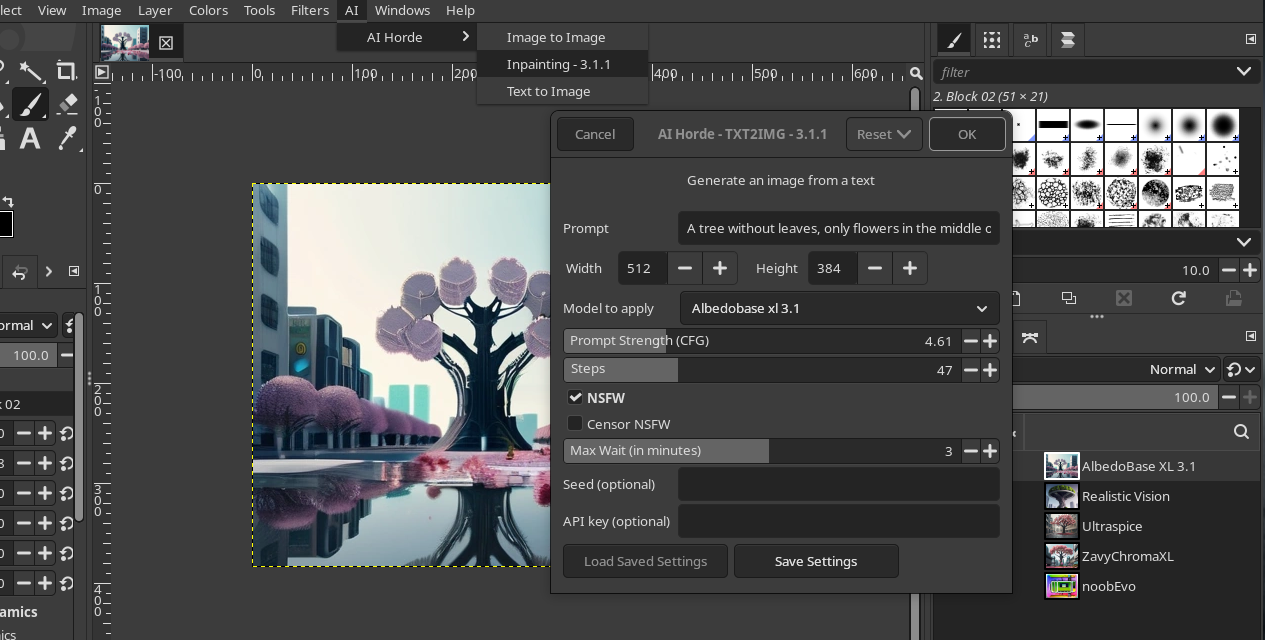Viewport: 1280px width, 640px height.
Task: Select Text to Image from the AI Horde submenu
Action: coord(548,91)
